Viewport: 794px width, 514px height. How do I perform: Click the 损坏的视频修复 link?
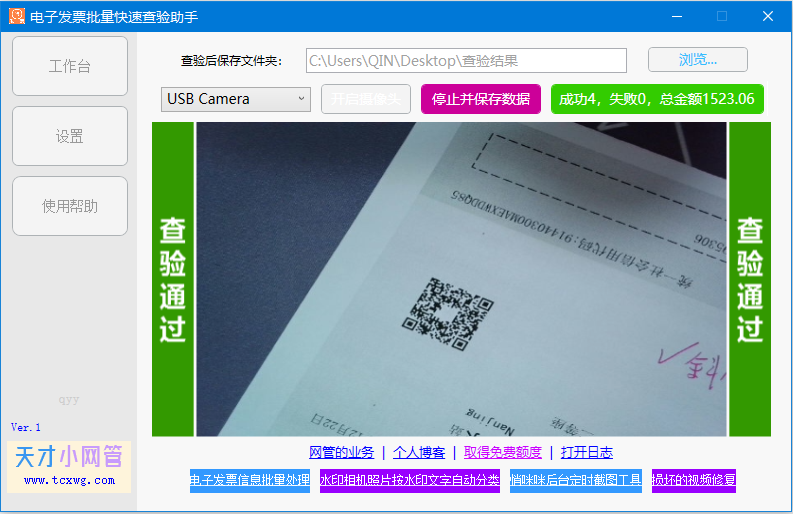pos(694,480)
